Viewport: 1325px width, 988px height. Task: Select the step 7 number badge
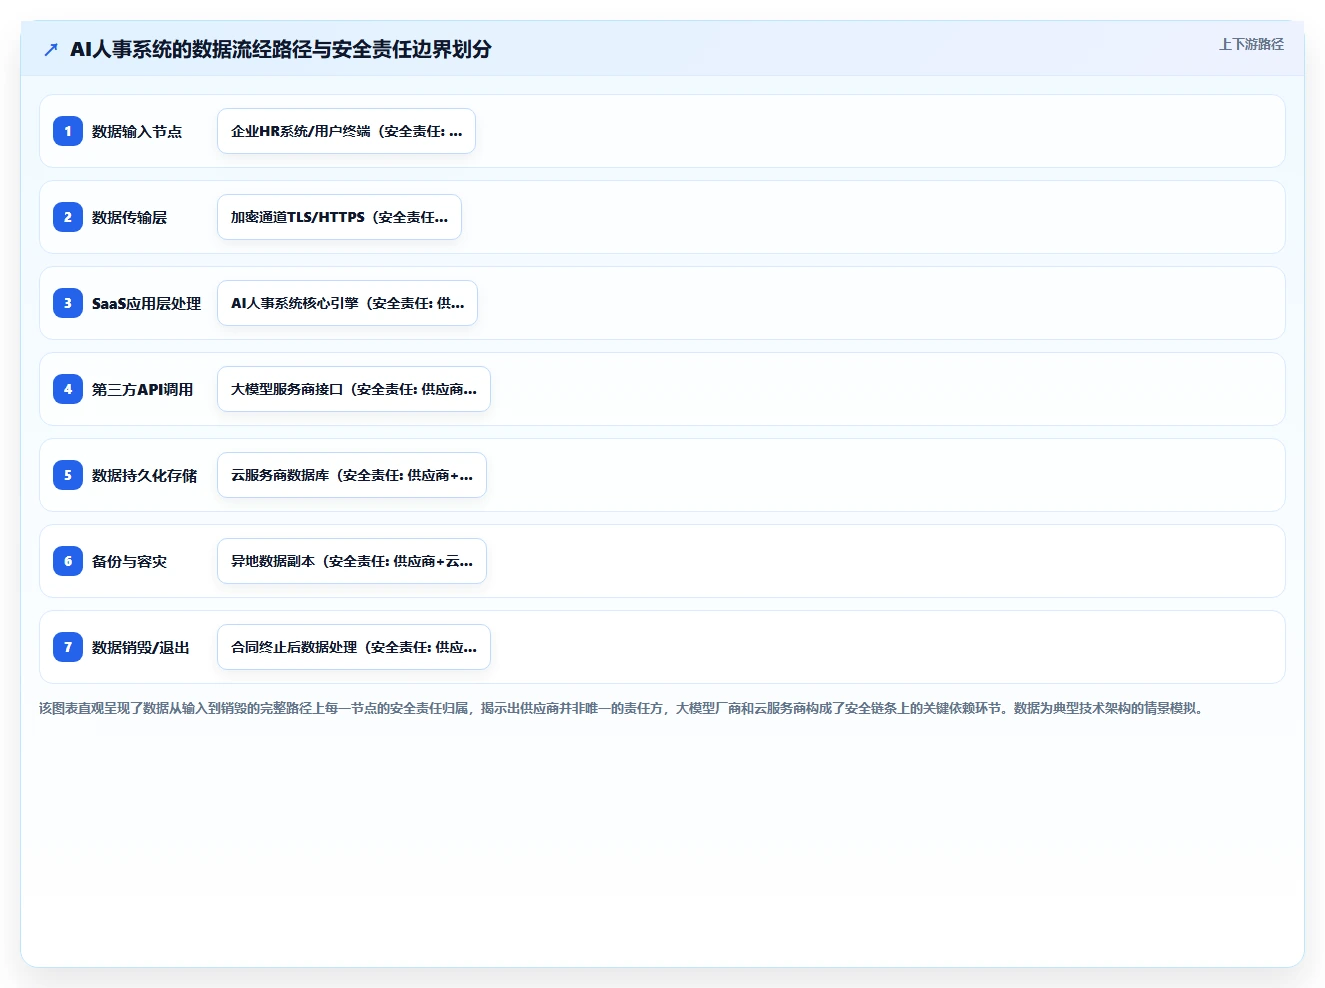[x=68, y=647]
